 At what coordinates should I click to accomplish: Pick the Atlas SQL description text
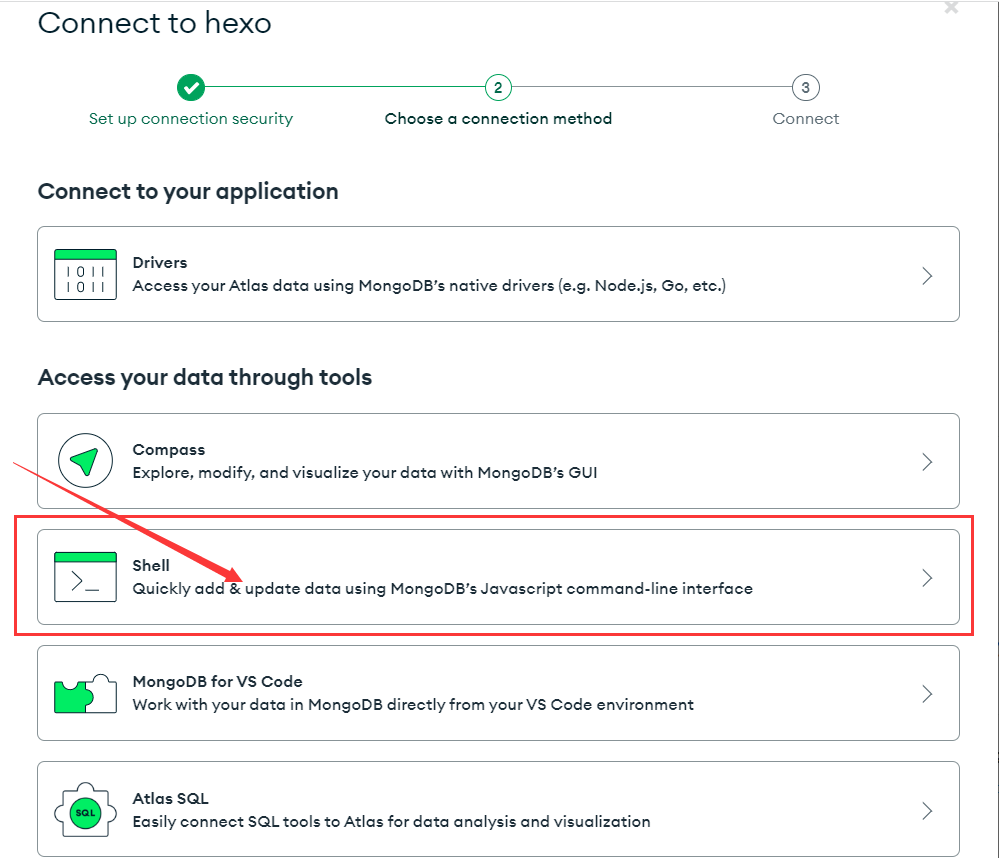click(391, 822)
